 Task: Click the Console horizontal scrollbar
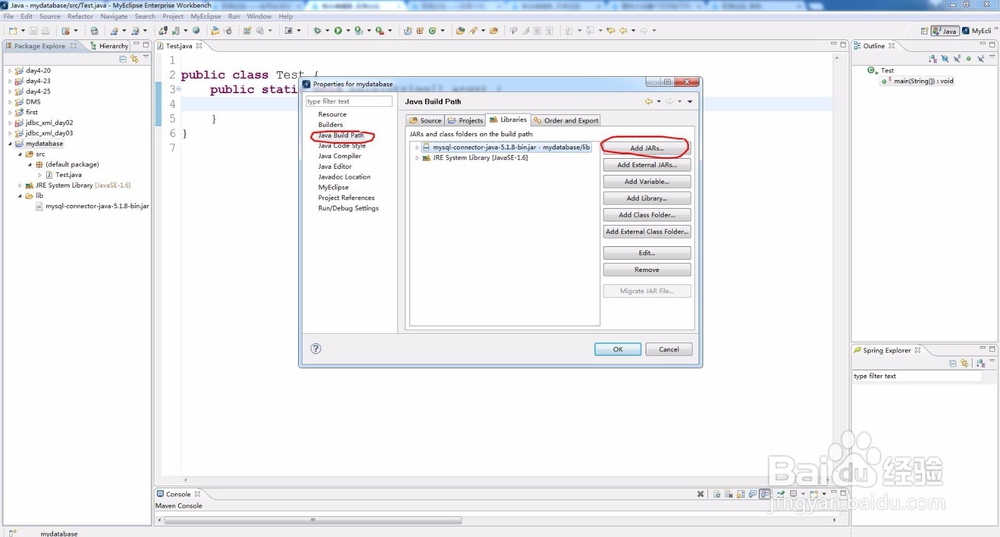point(312,520)
